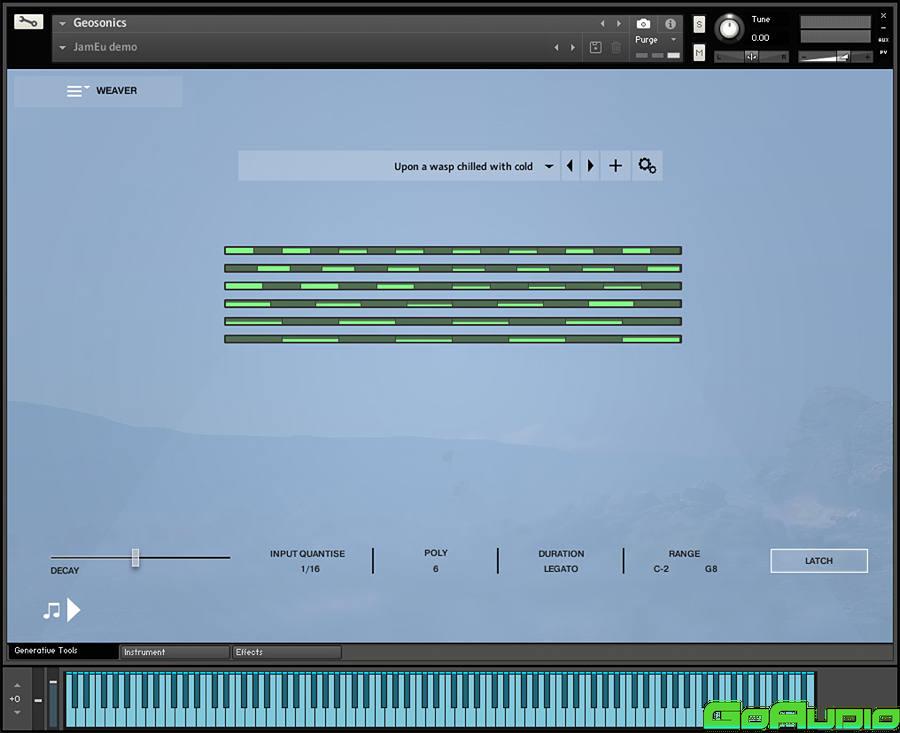Decrease keyboard octave shift down arrow
The width and height of the screenshot is (900, 733).
click(x=17, y=712)
